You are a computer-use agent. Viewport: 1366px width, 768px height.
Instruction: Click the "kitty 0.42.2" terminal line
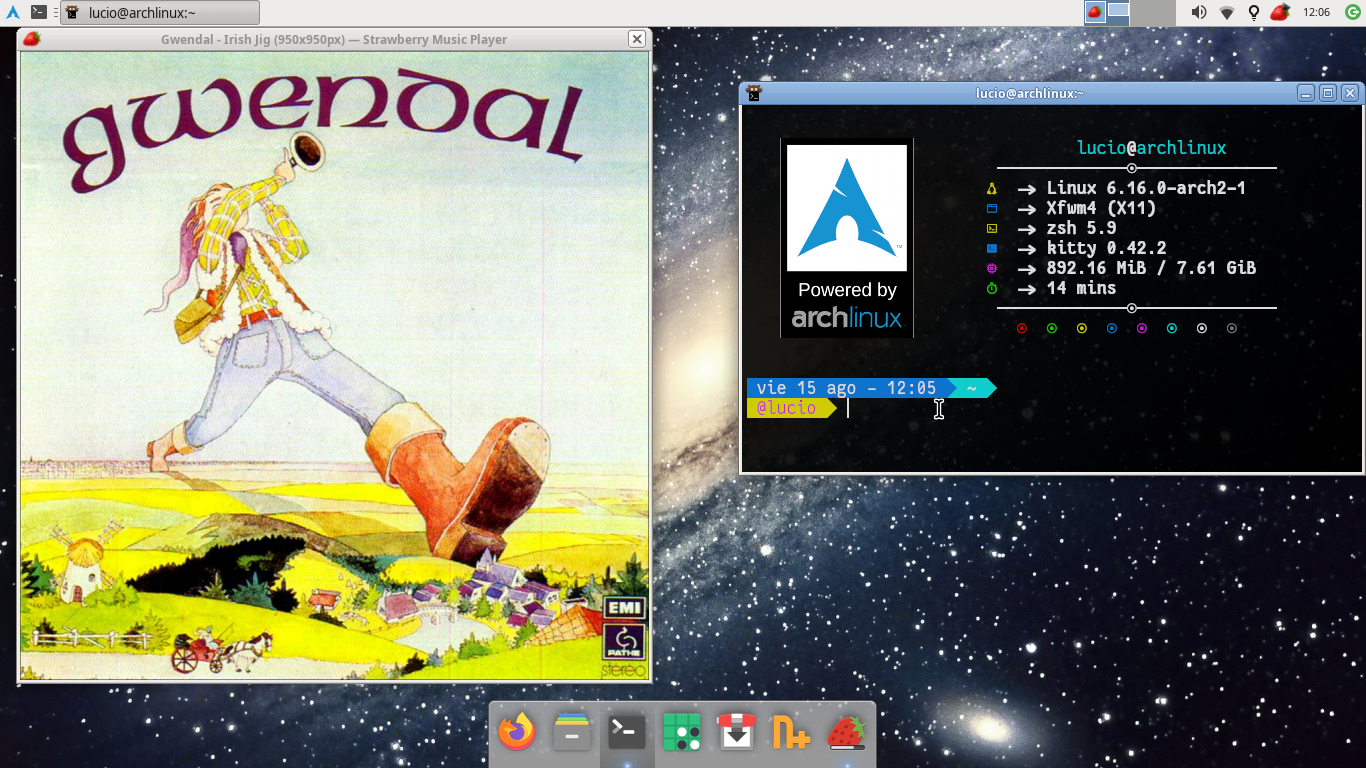point(1106,248)
